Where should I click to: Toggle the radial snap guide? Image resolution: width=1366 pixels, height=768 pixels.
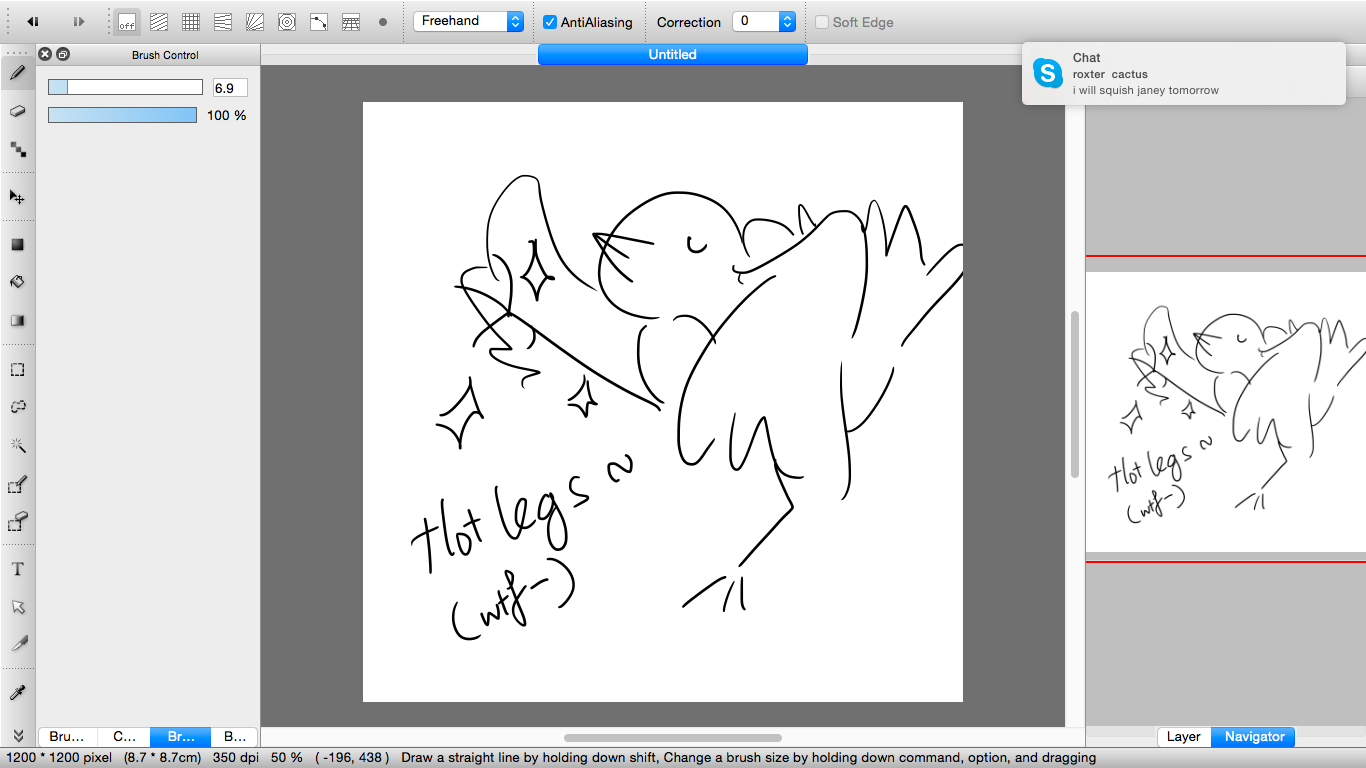tap(255, 21)
